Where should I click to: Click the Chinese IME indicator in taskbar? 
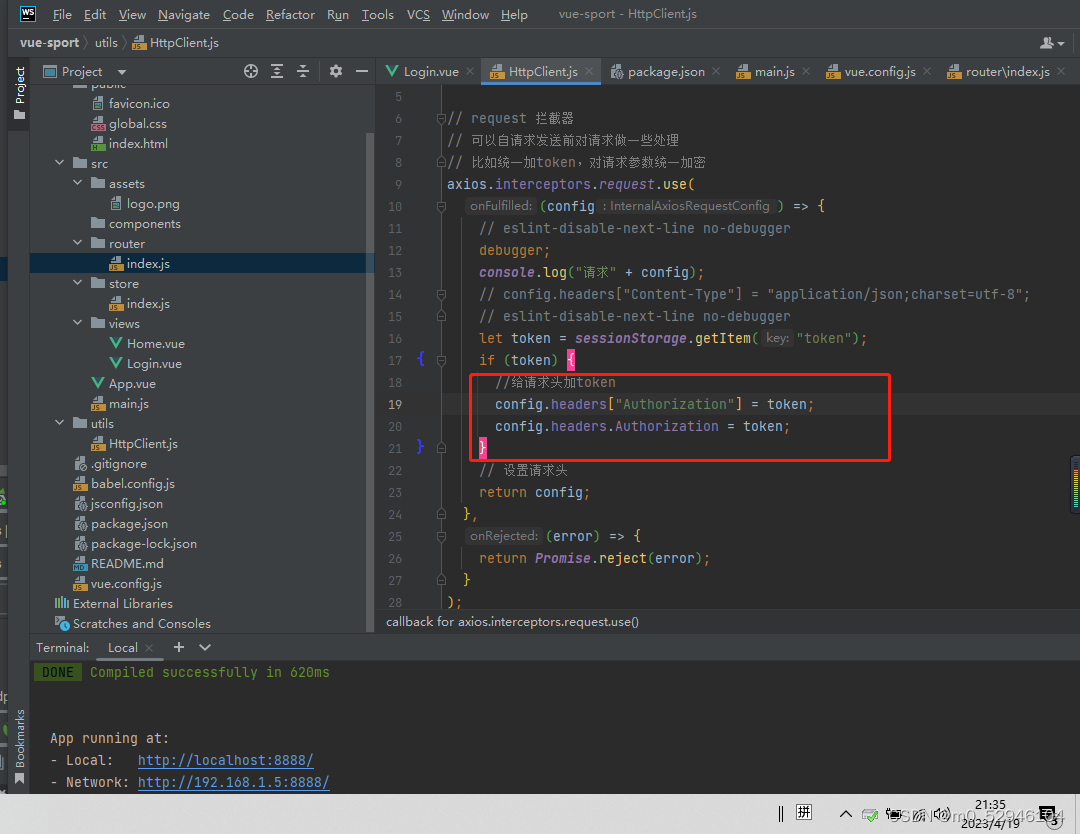[x=804, y=813]
